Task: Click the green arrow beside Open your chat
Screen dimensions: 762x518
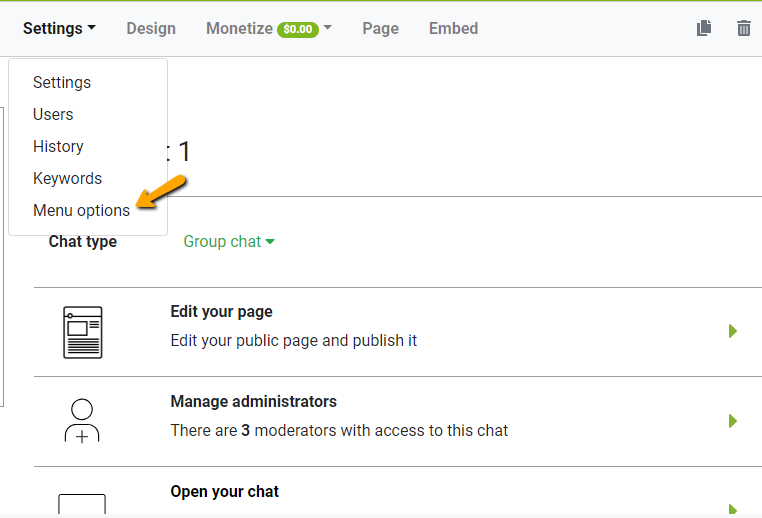Action: (x=733, y=508)
